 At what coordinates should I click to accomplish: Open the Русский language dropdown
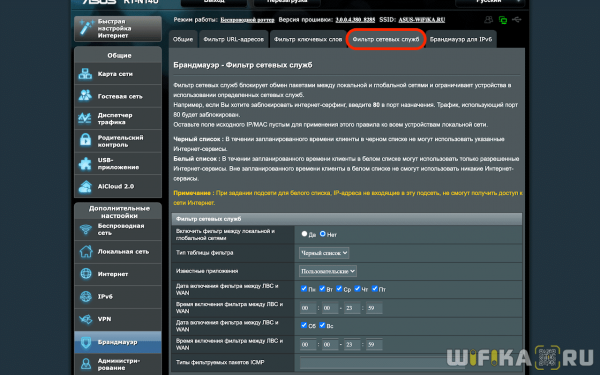tap(490, 2)
